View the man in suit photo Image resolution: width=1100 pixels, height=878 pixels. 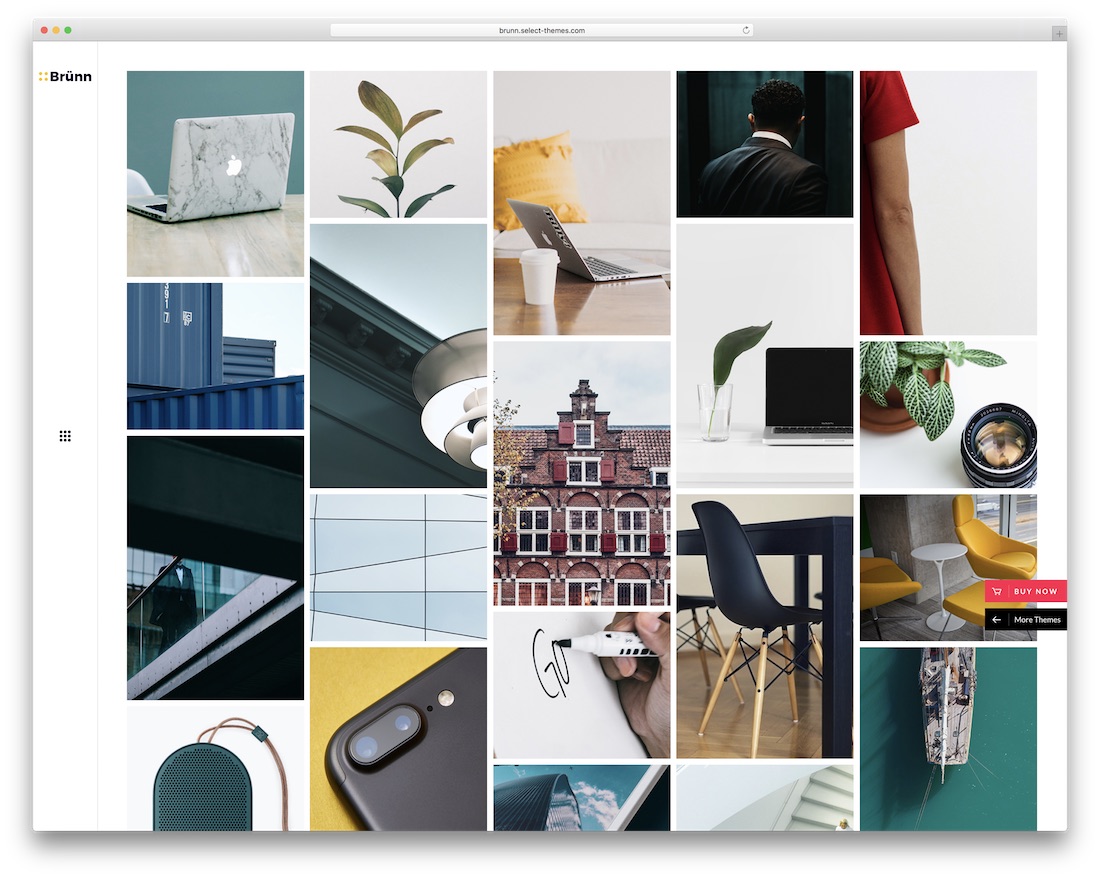coord(764,144)
